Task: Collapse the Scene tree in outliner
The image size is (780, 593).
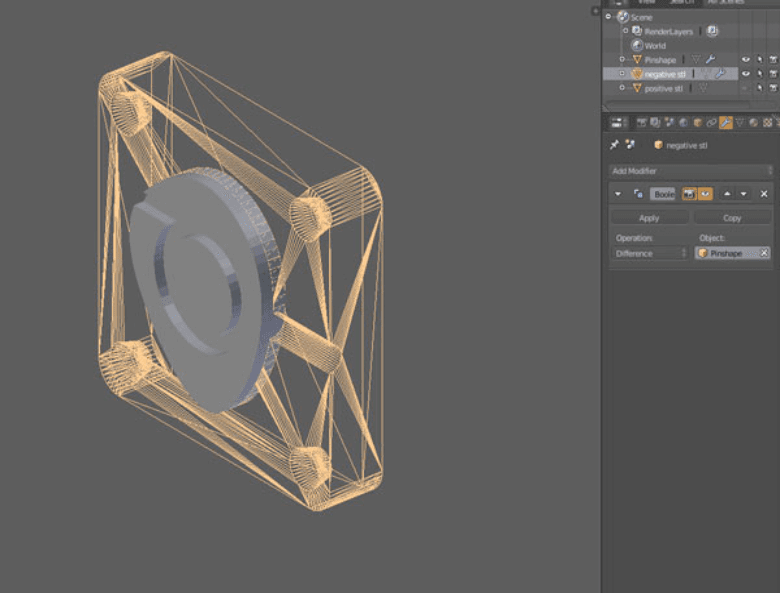Action: [x=610, y=17]
